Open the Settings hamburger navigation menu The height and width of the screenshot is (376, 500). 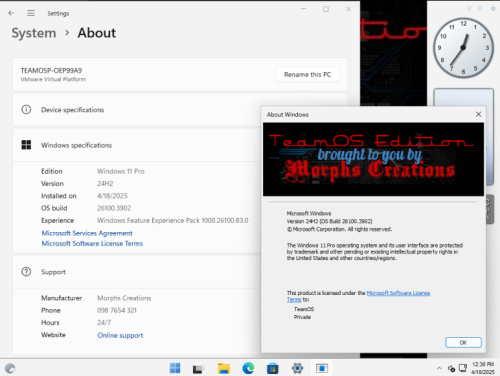click(31, 13)
